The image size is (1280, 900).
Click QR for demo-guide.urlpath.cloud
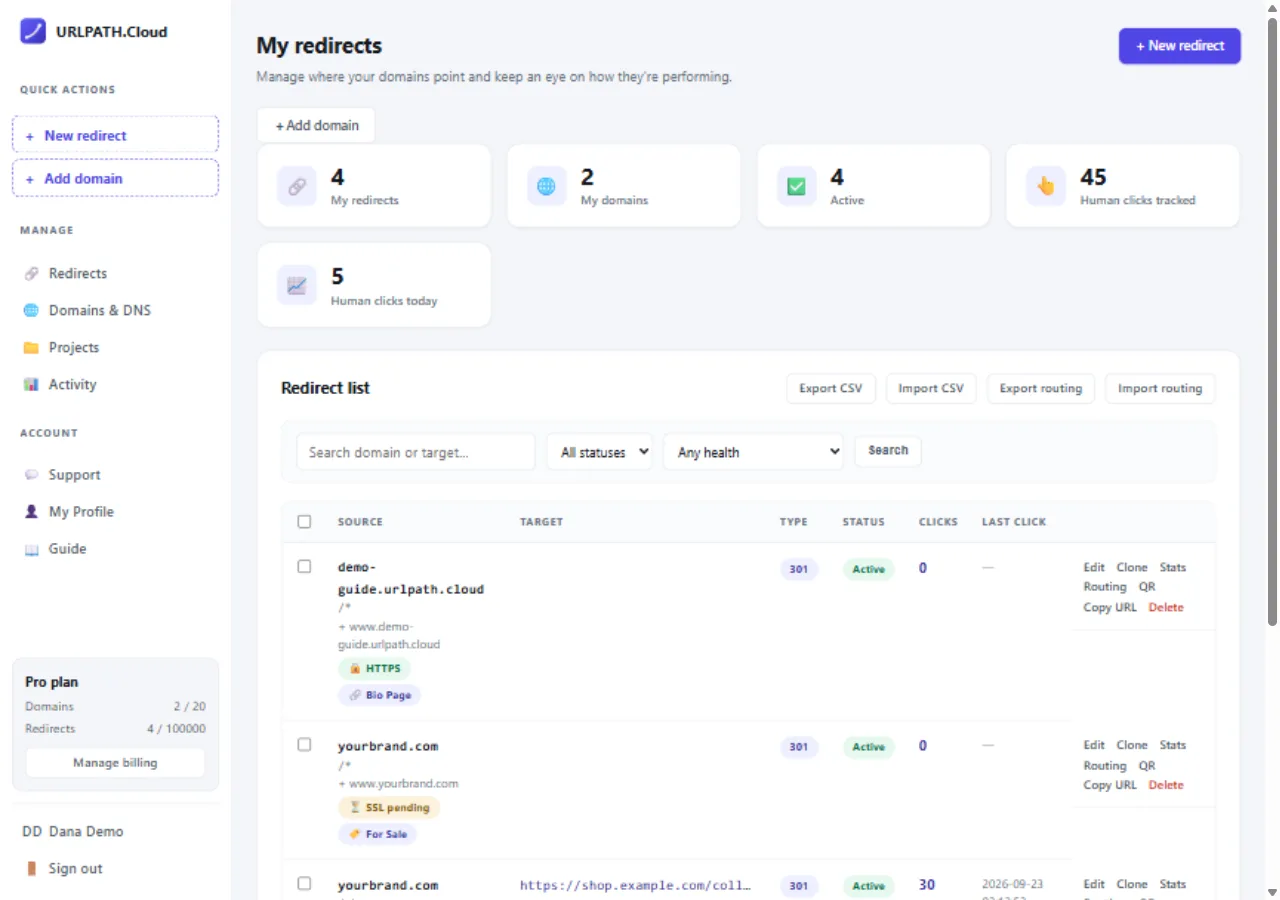(1147, 587)
